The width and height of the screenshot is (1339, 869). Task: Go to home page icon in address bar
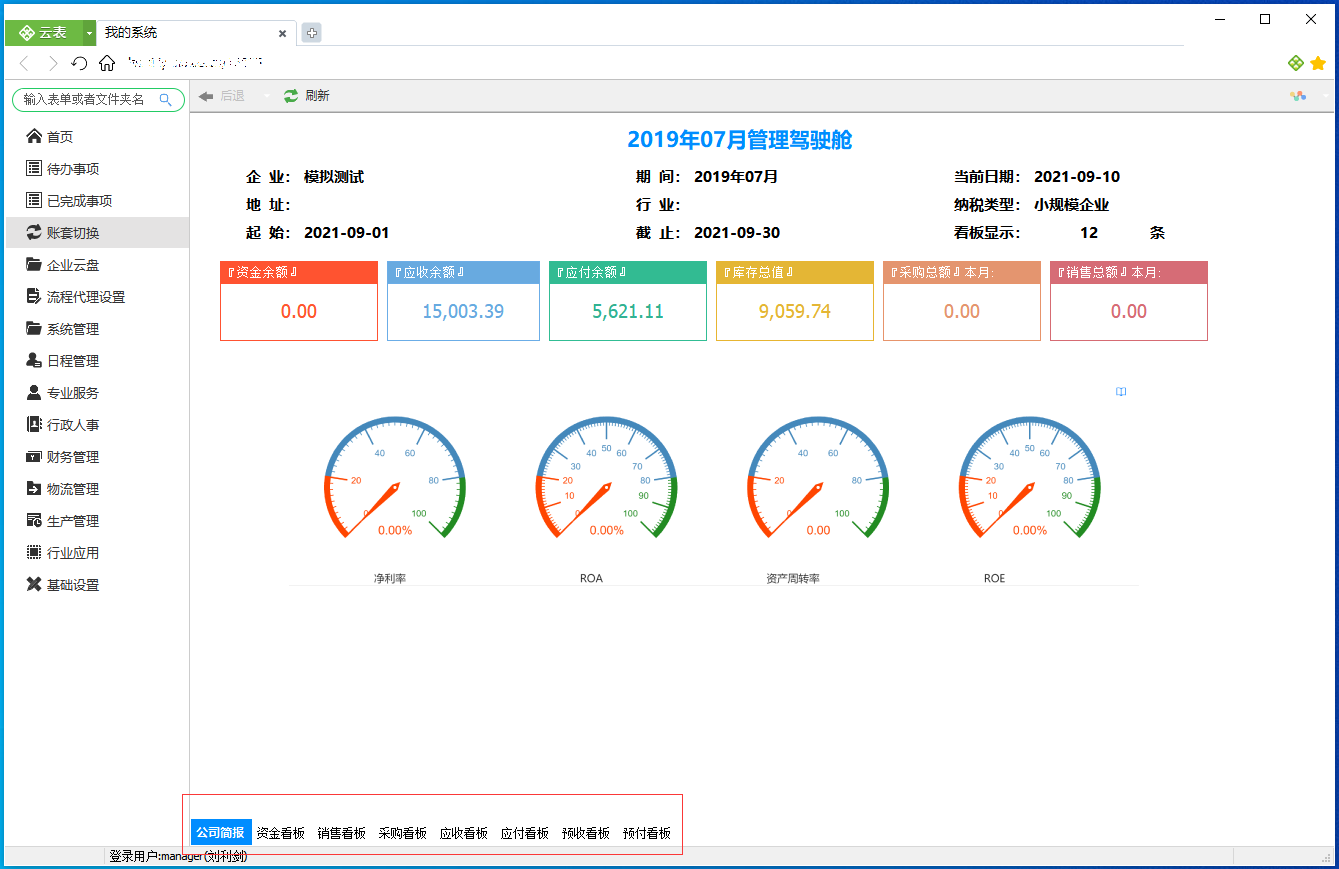coord(107,63)
